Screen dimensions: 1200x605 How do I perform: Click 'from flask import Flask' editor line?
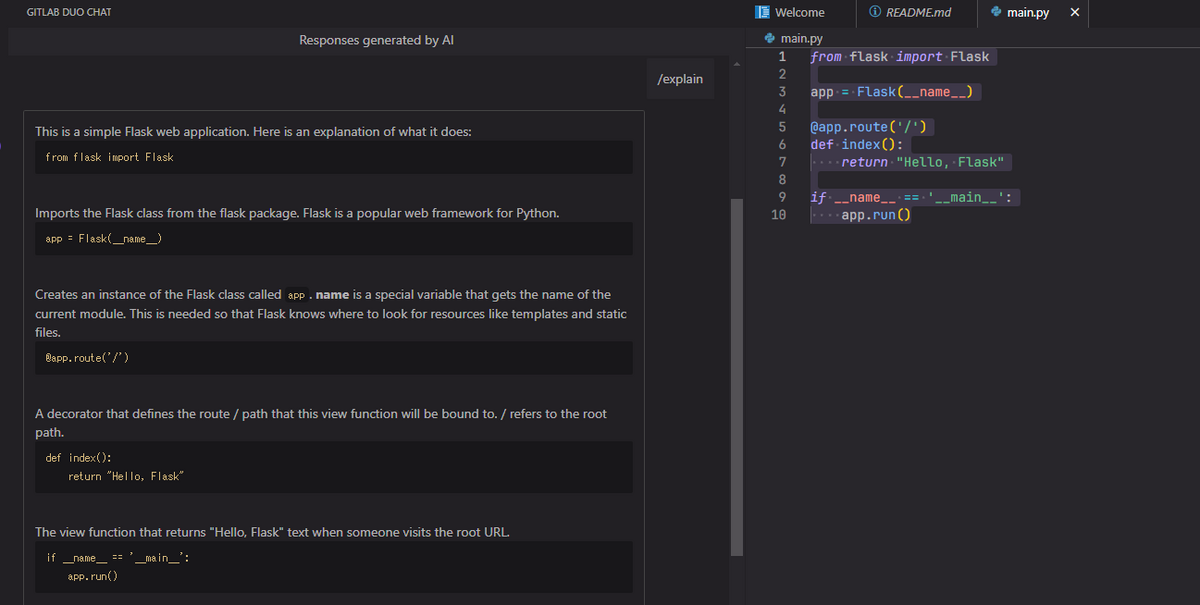[x=899, y=57]
